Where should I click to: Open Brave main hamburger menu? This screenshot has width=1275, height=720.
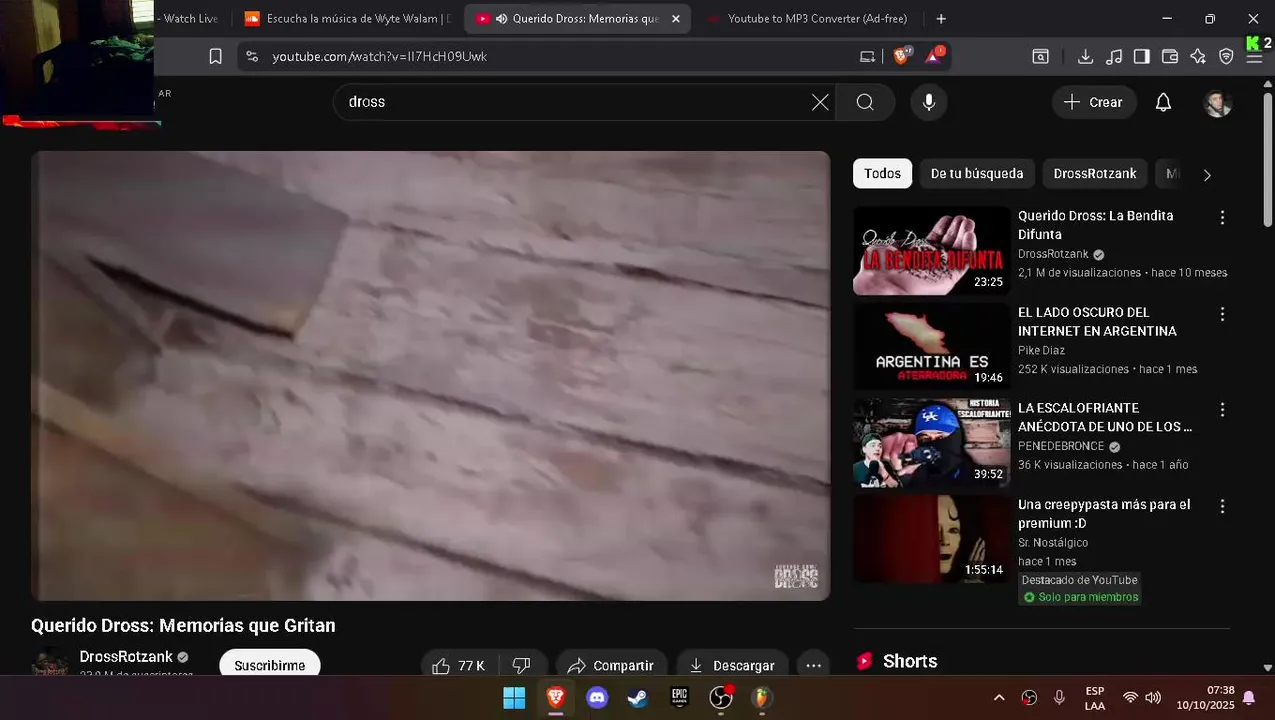click(1254, 57)
